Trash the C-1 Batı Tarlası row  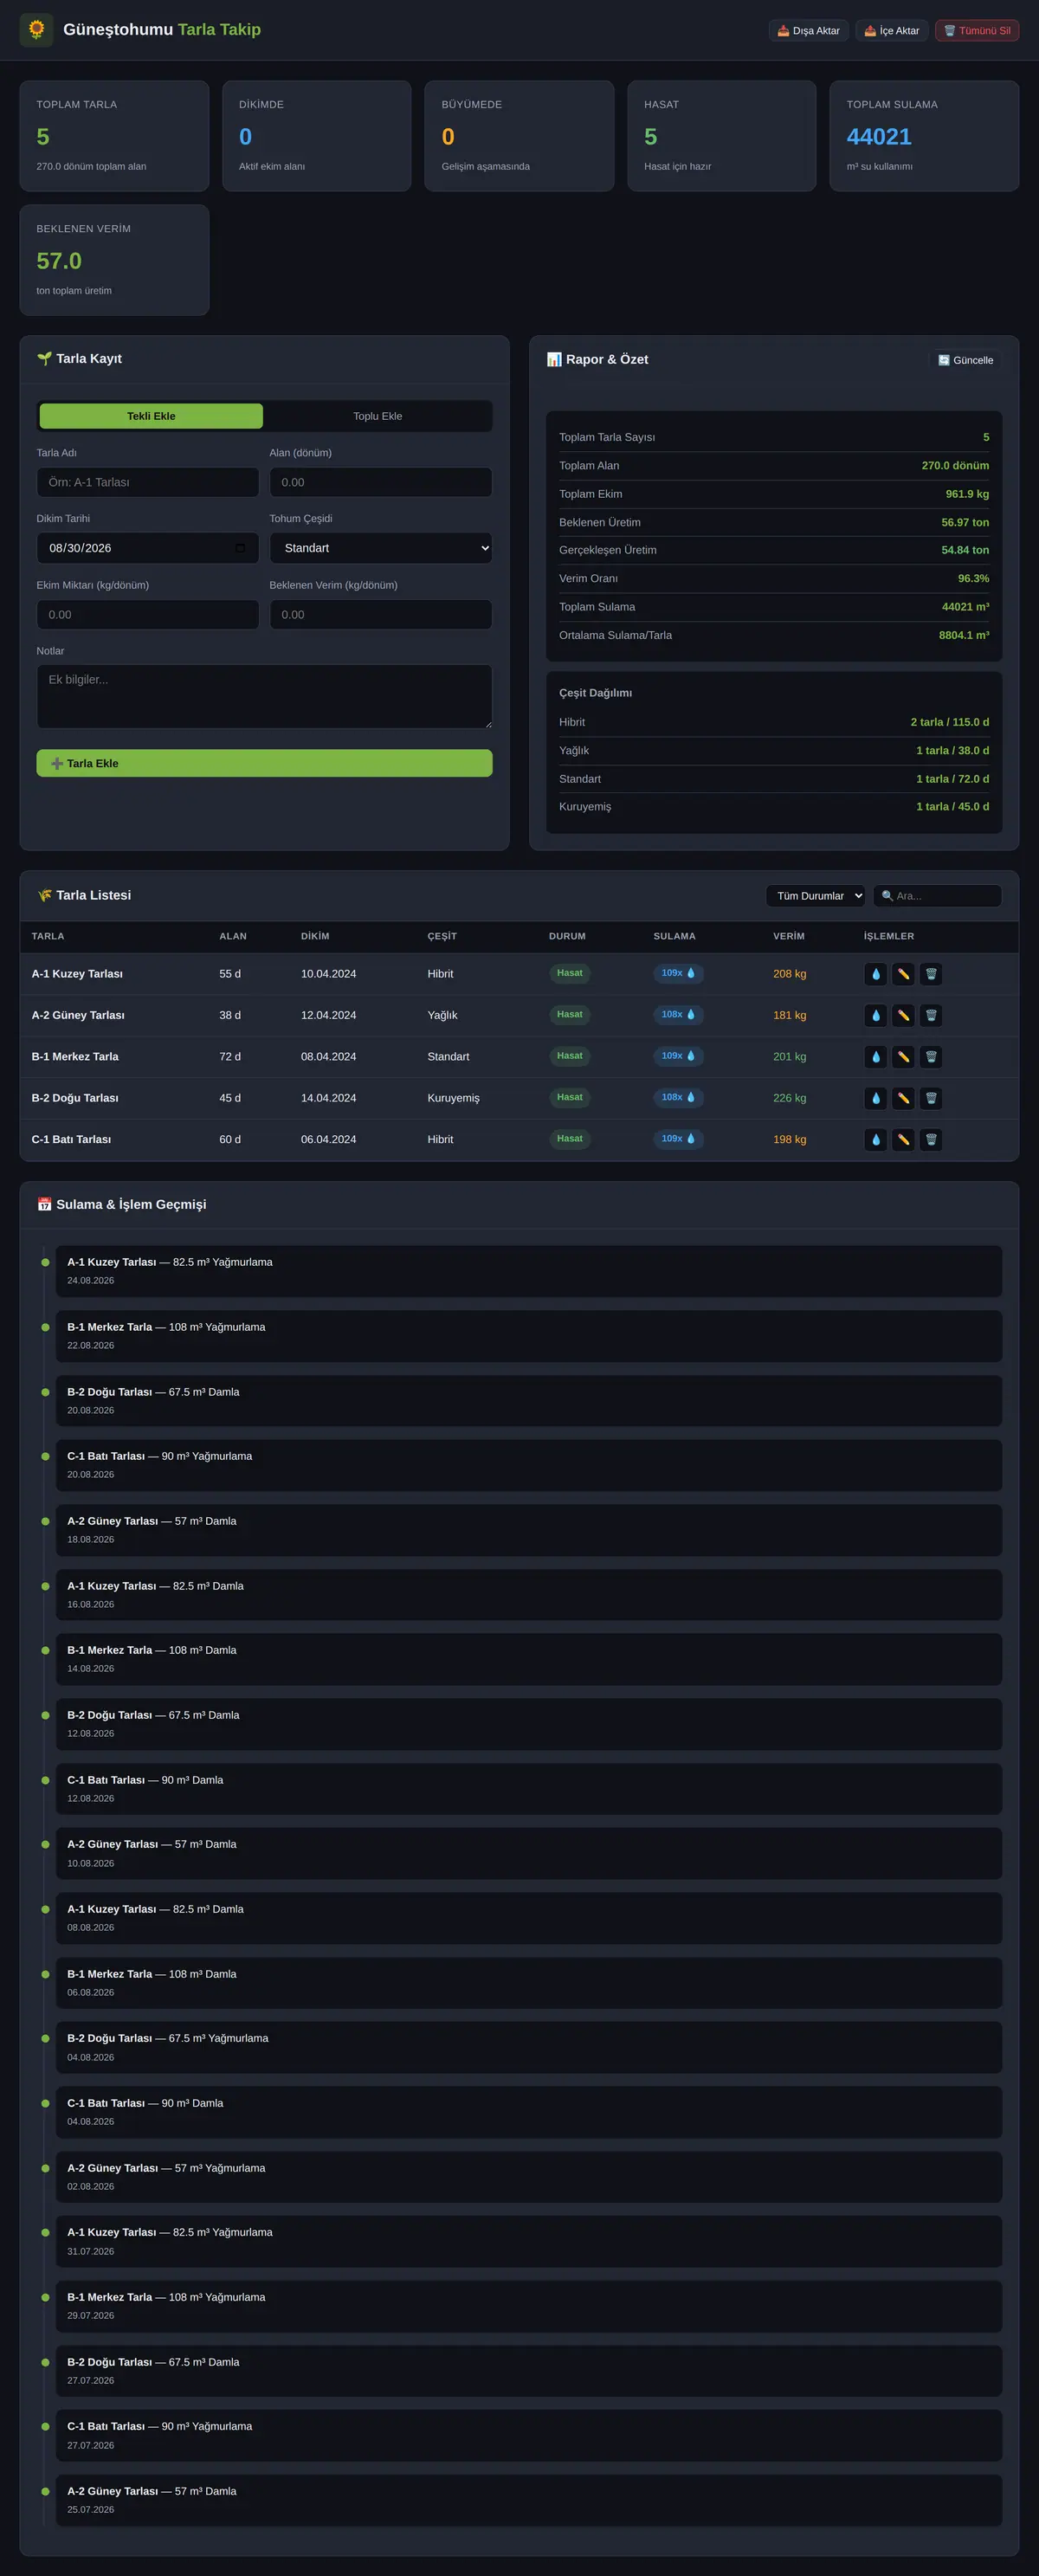[x=931, y=1139]
